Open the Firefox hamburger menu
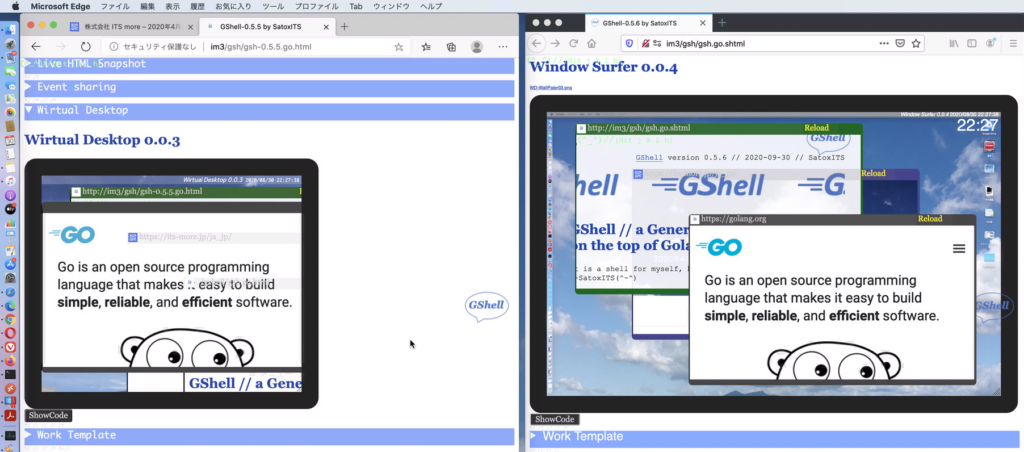This screenshot has width=1024, height=452. (x=1014, y=43)
